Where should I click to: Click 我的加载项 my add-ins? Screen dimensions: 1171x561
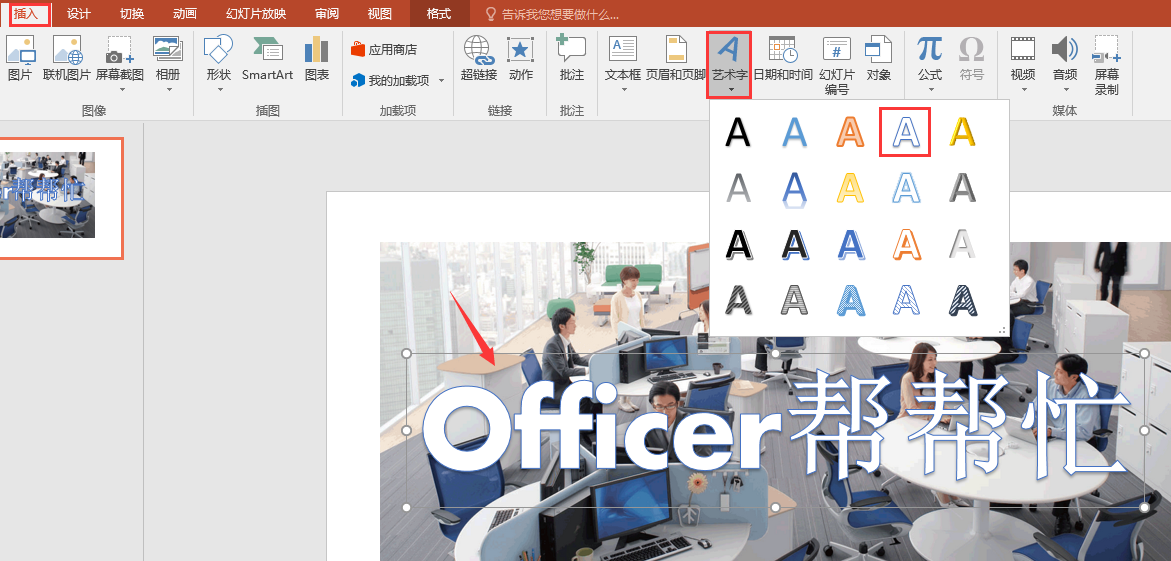tap(391, 80)
